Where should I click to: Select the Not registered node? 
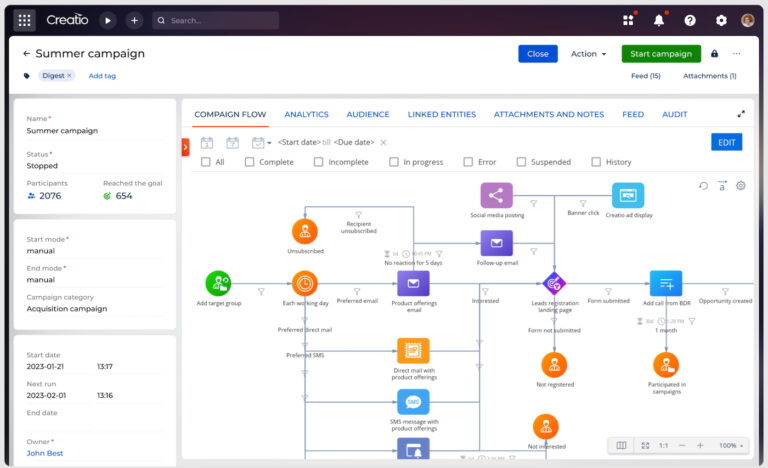pyautogui.click(x=554, y=365)
